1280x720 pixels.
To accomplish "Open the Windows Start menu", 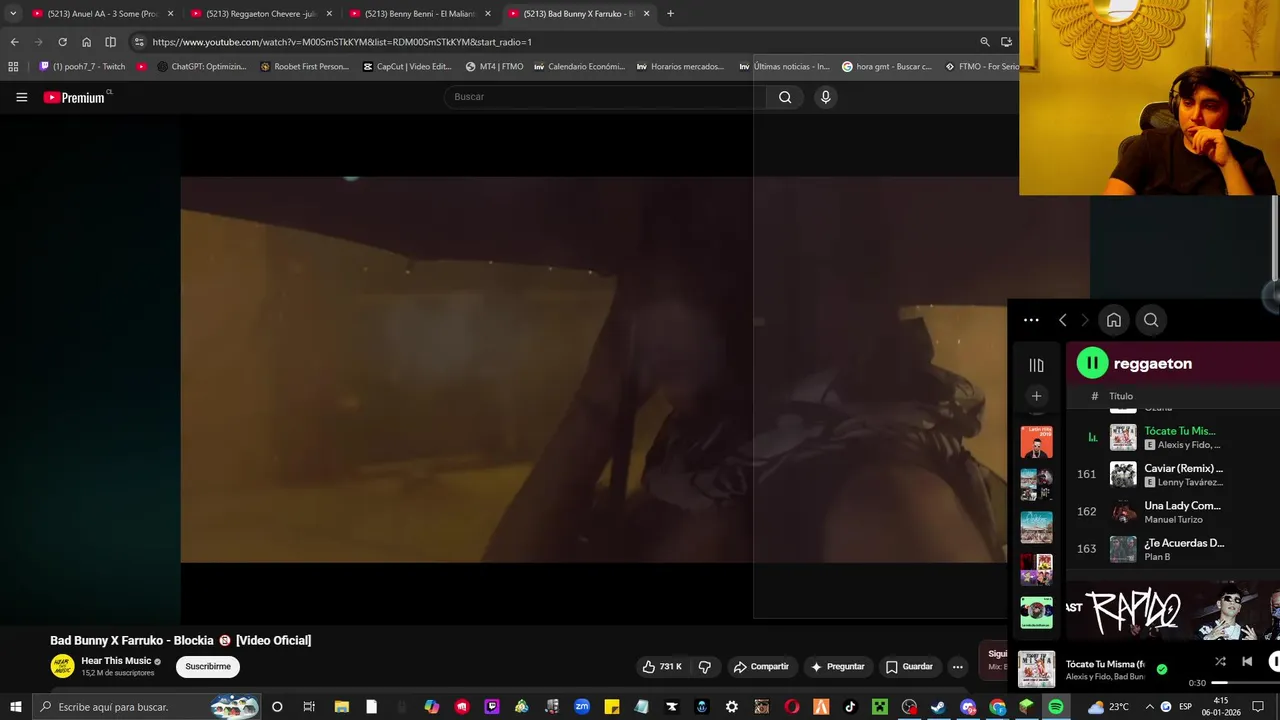I will [15, 707].
